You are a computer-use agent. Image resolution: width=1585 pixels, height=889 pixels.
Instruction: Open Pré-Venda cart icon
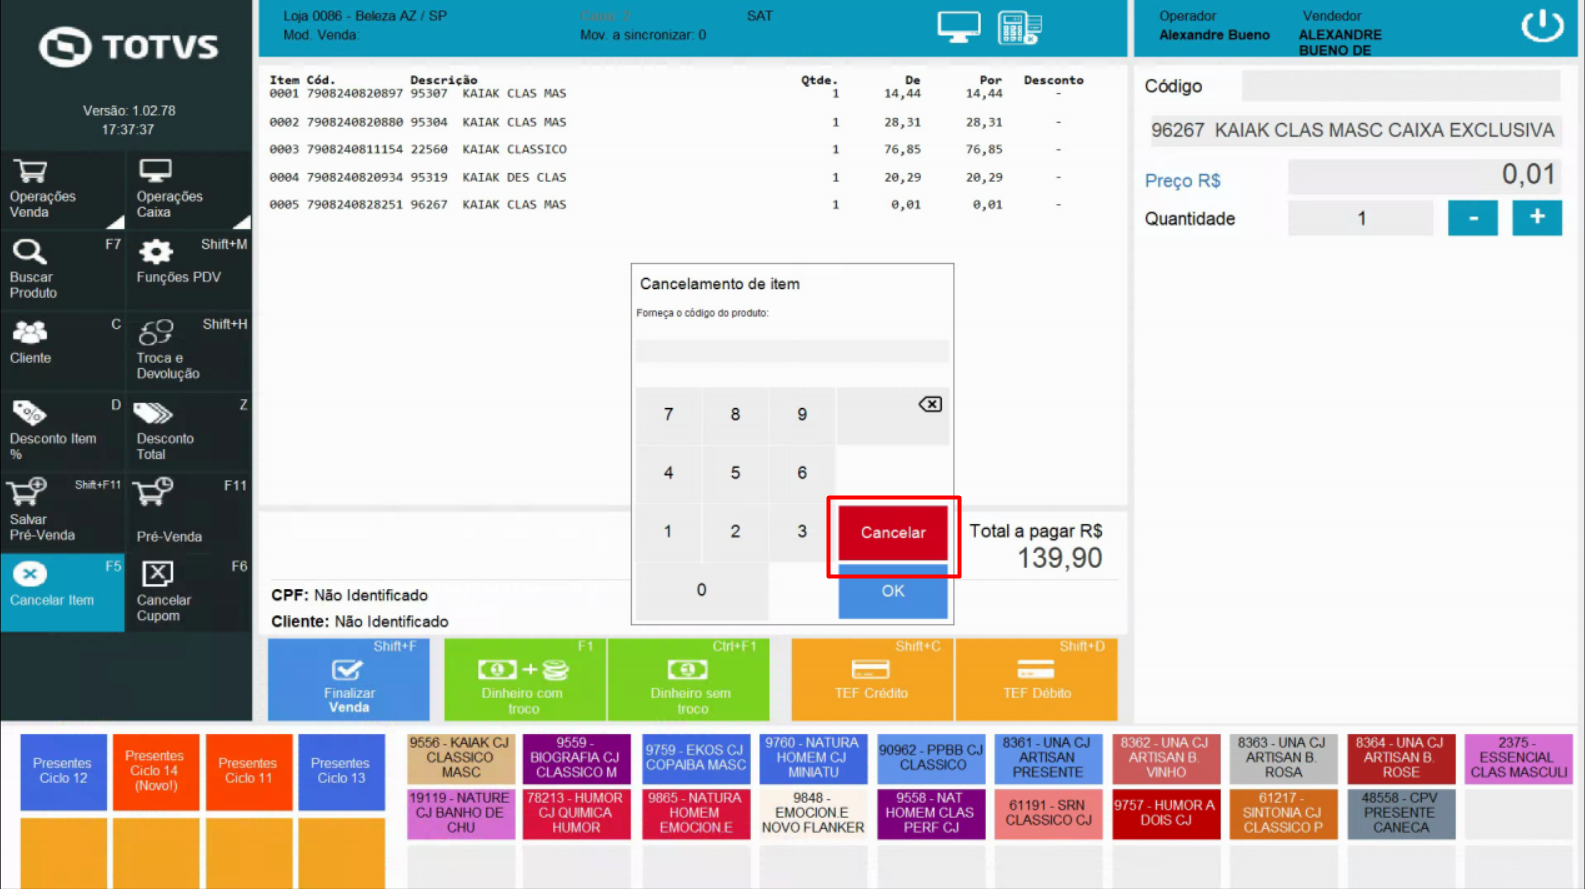pyautogui.click(x=153, y=492)
